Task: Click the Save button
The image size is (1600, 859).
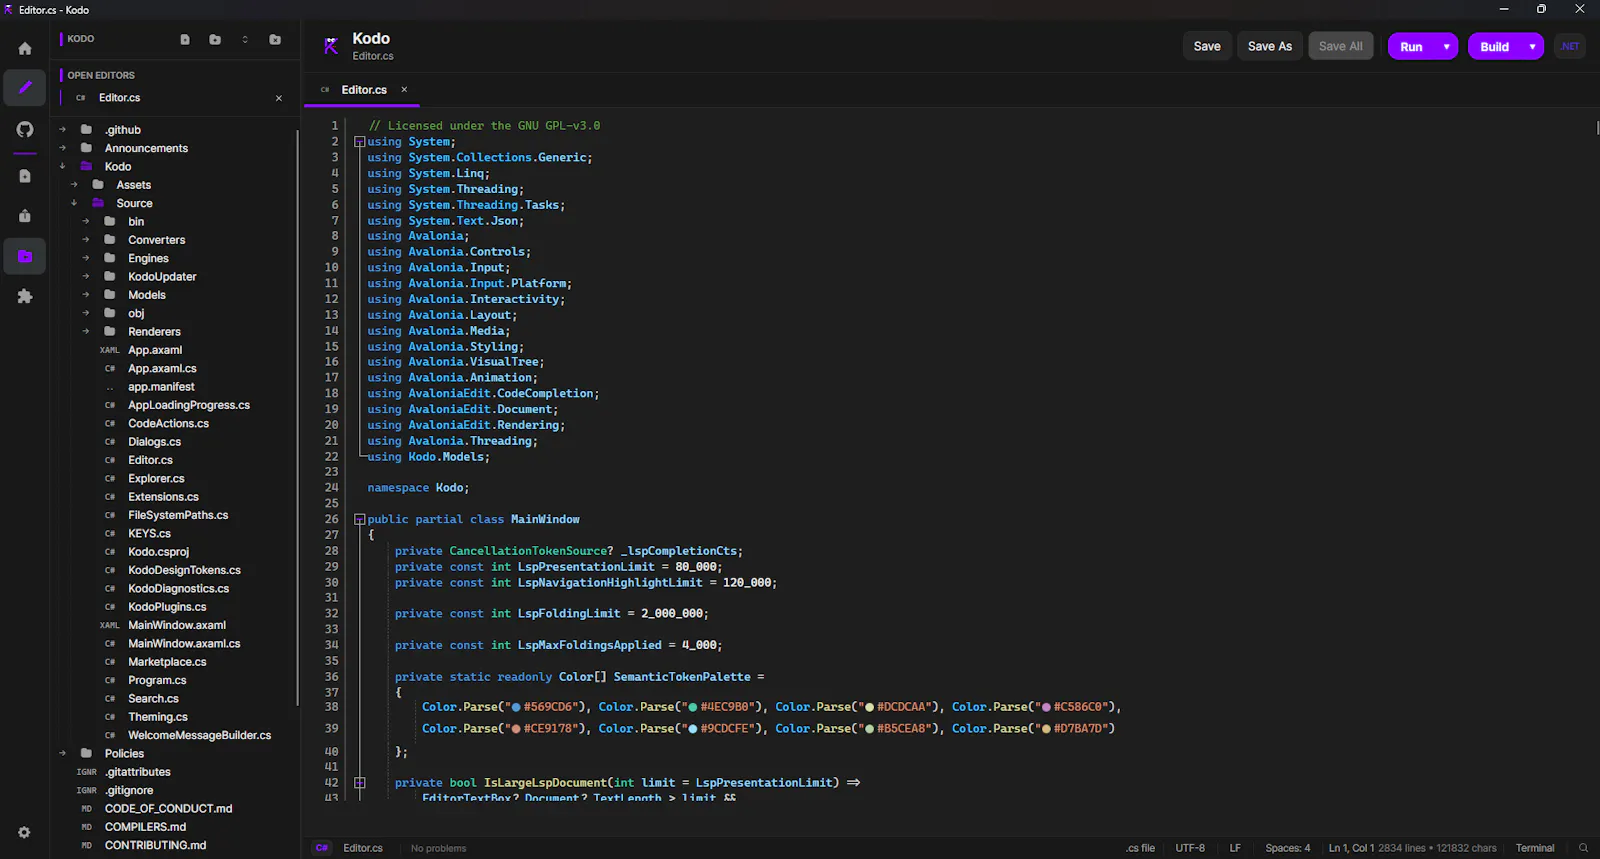Action: point(1207,46)
